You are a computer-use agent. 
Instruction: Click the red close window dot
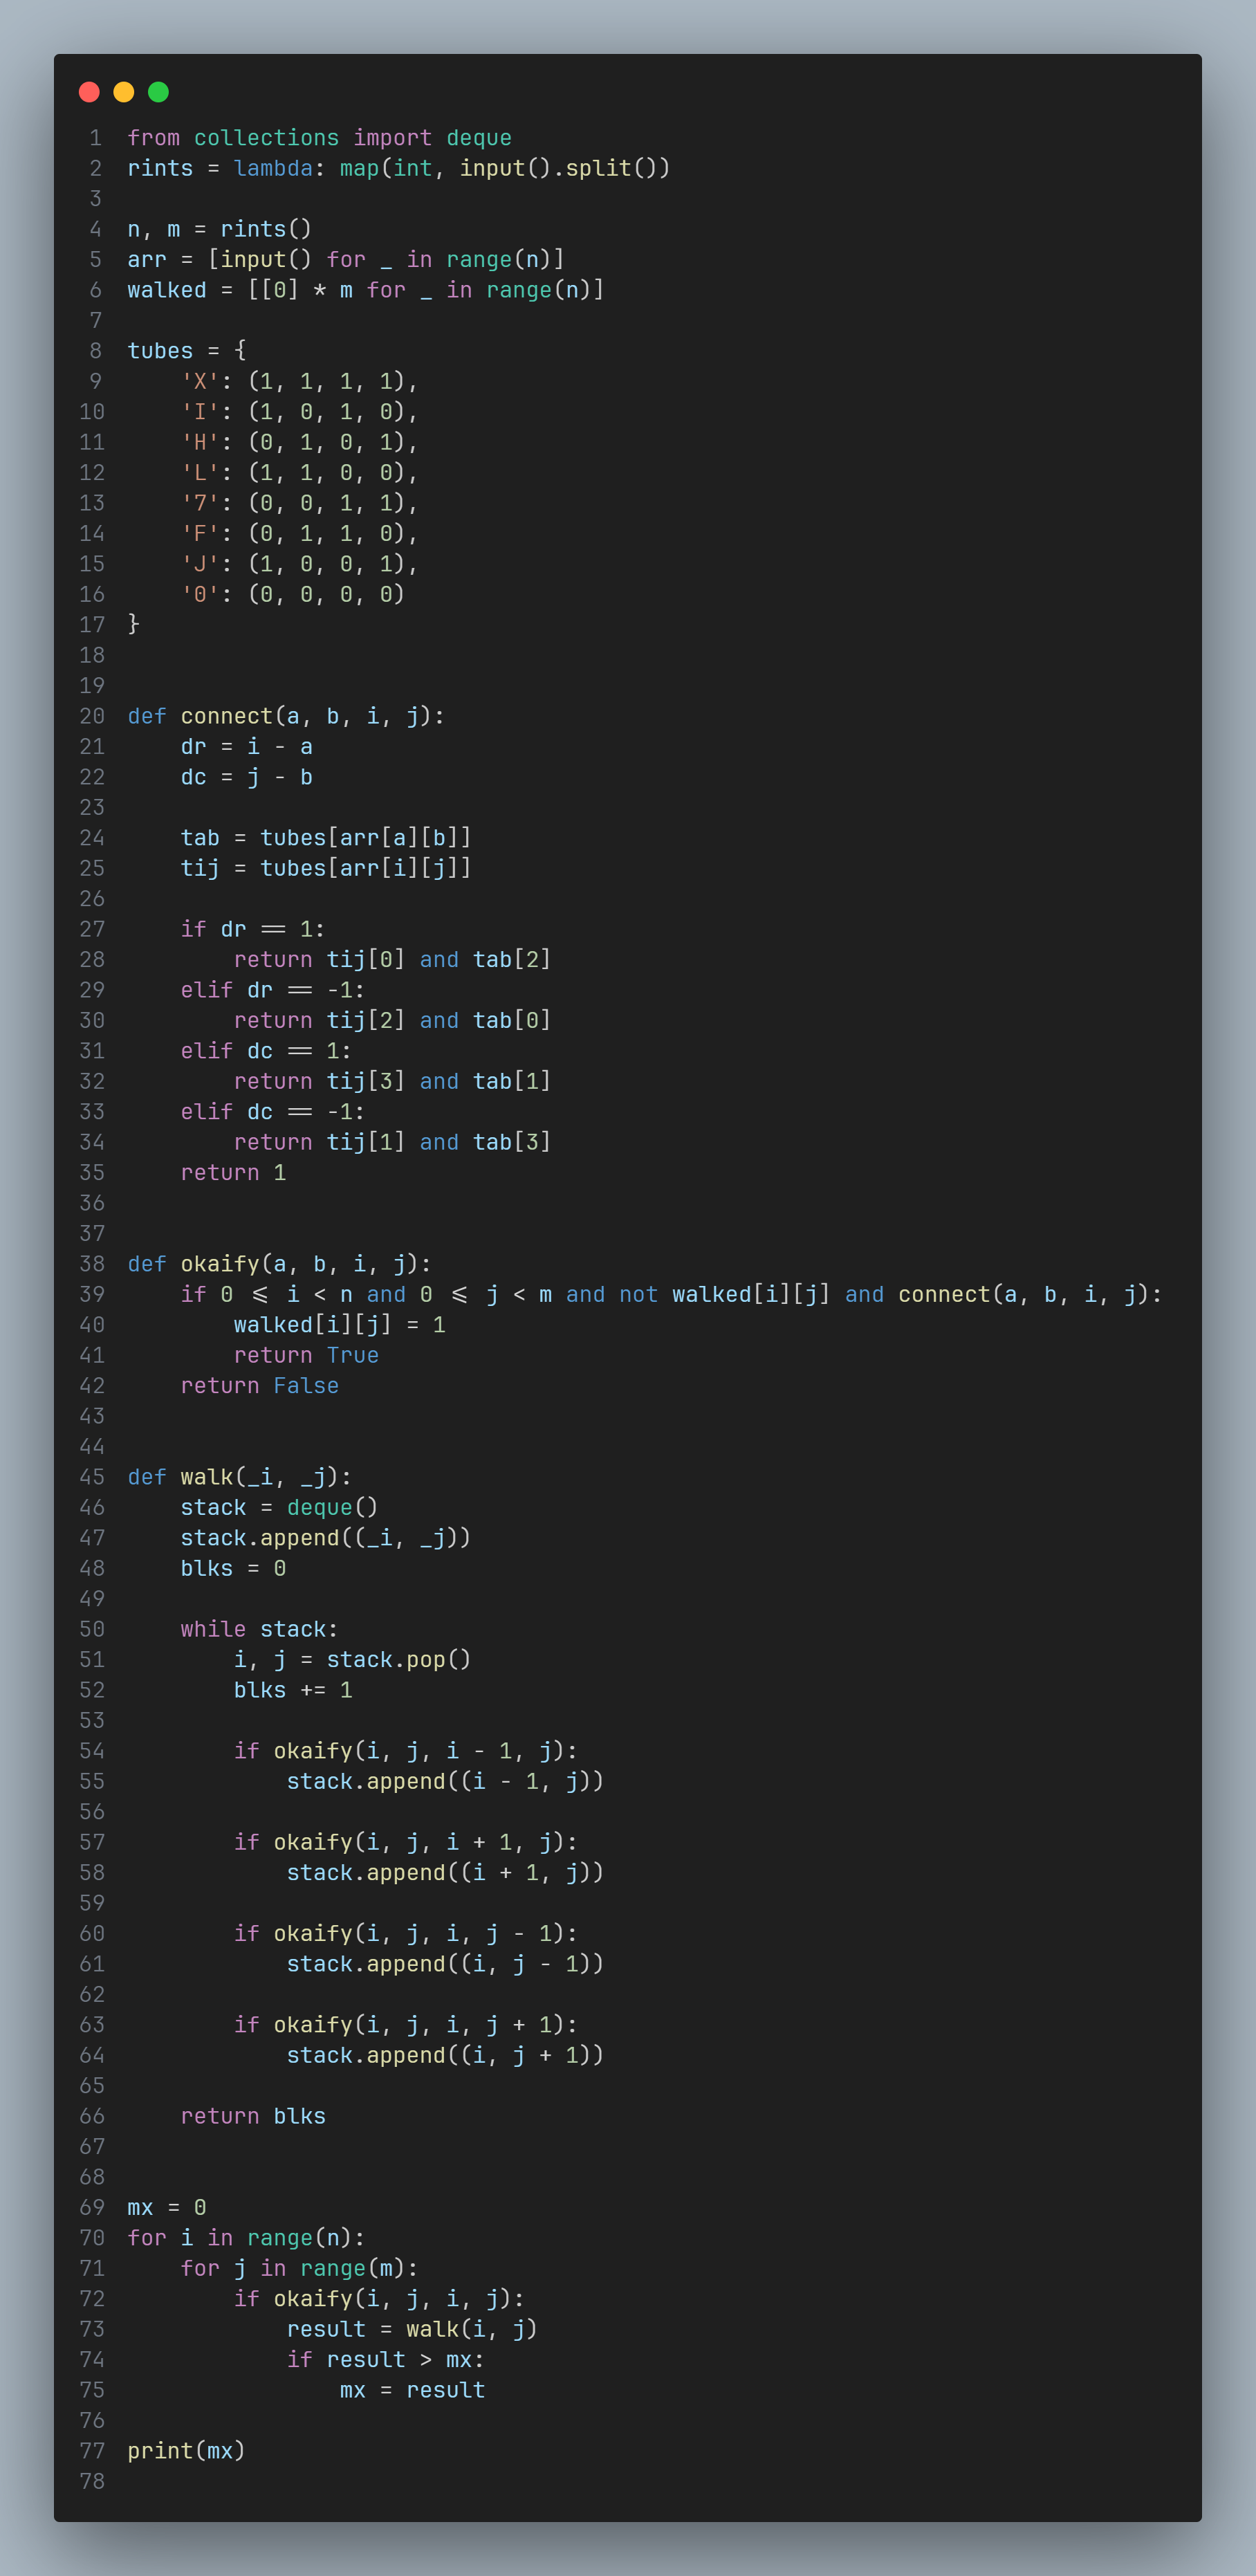pos(89,92)
